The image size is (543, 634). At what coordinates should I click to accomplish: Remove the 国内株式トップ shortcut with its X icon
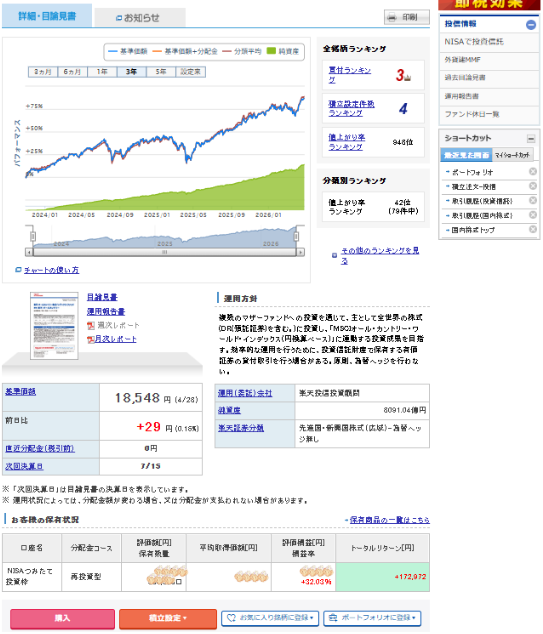(533, 229)
